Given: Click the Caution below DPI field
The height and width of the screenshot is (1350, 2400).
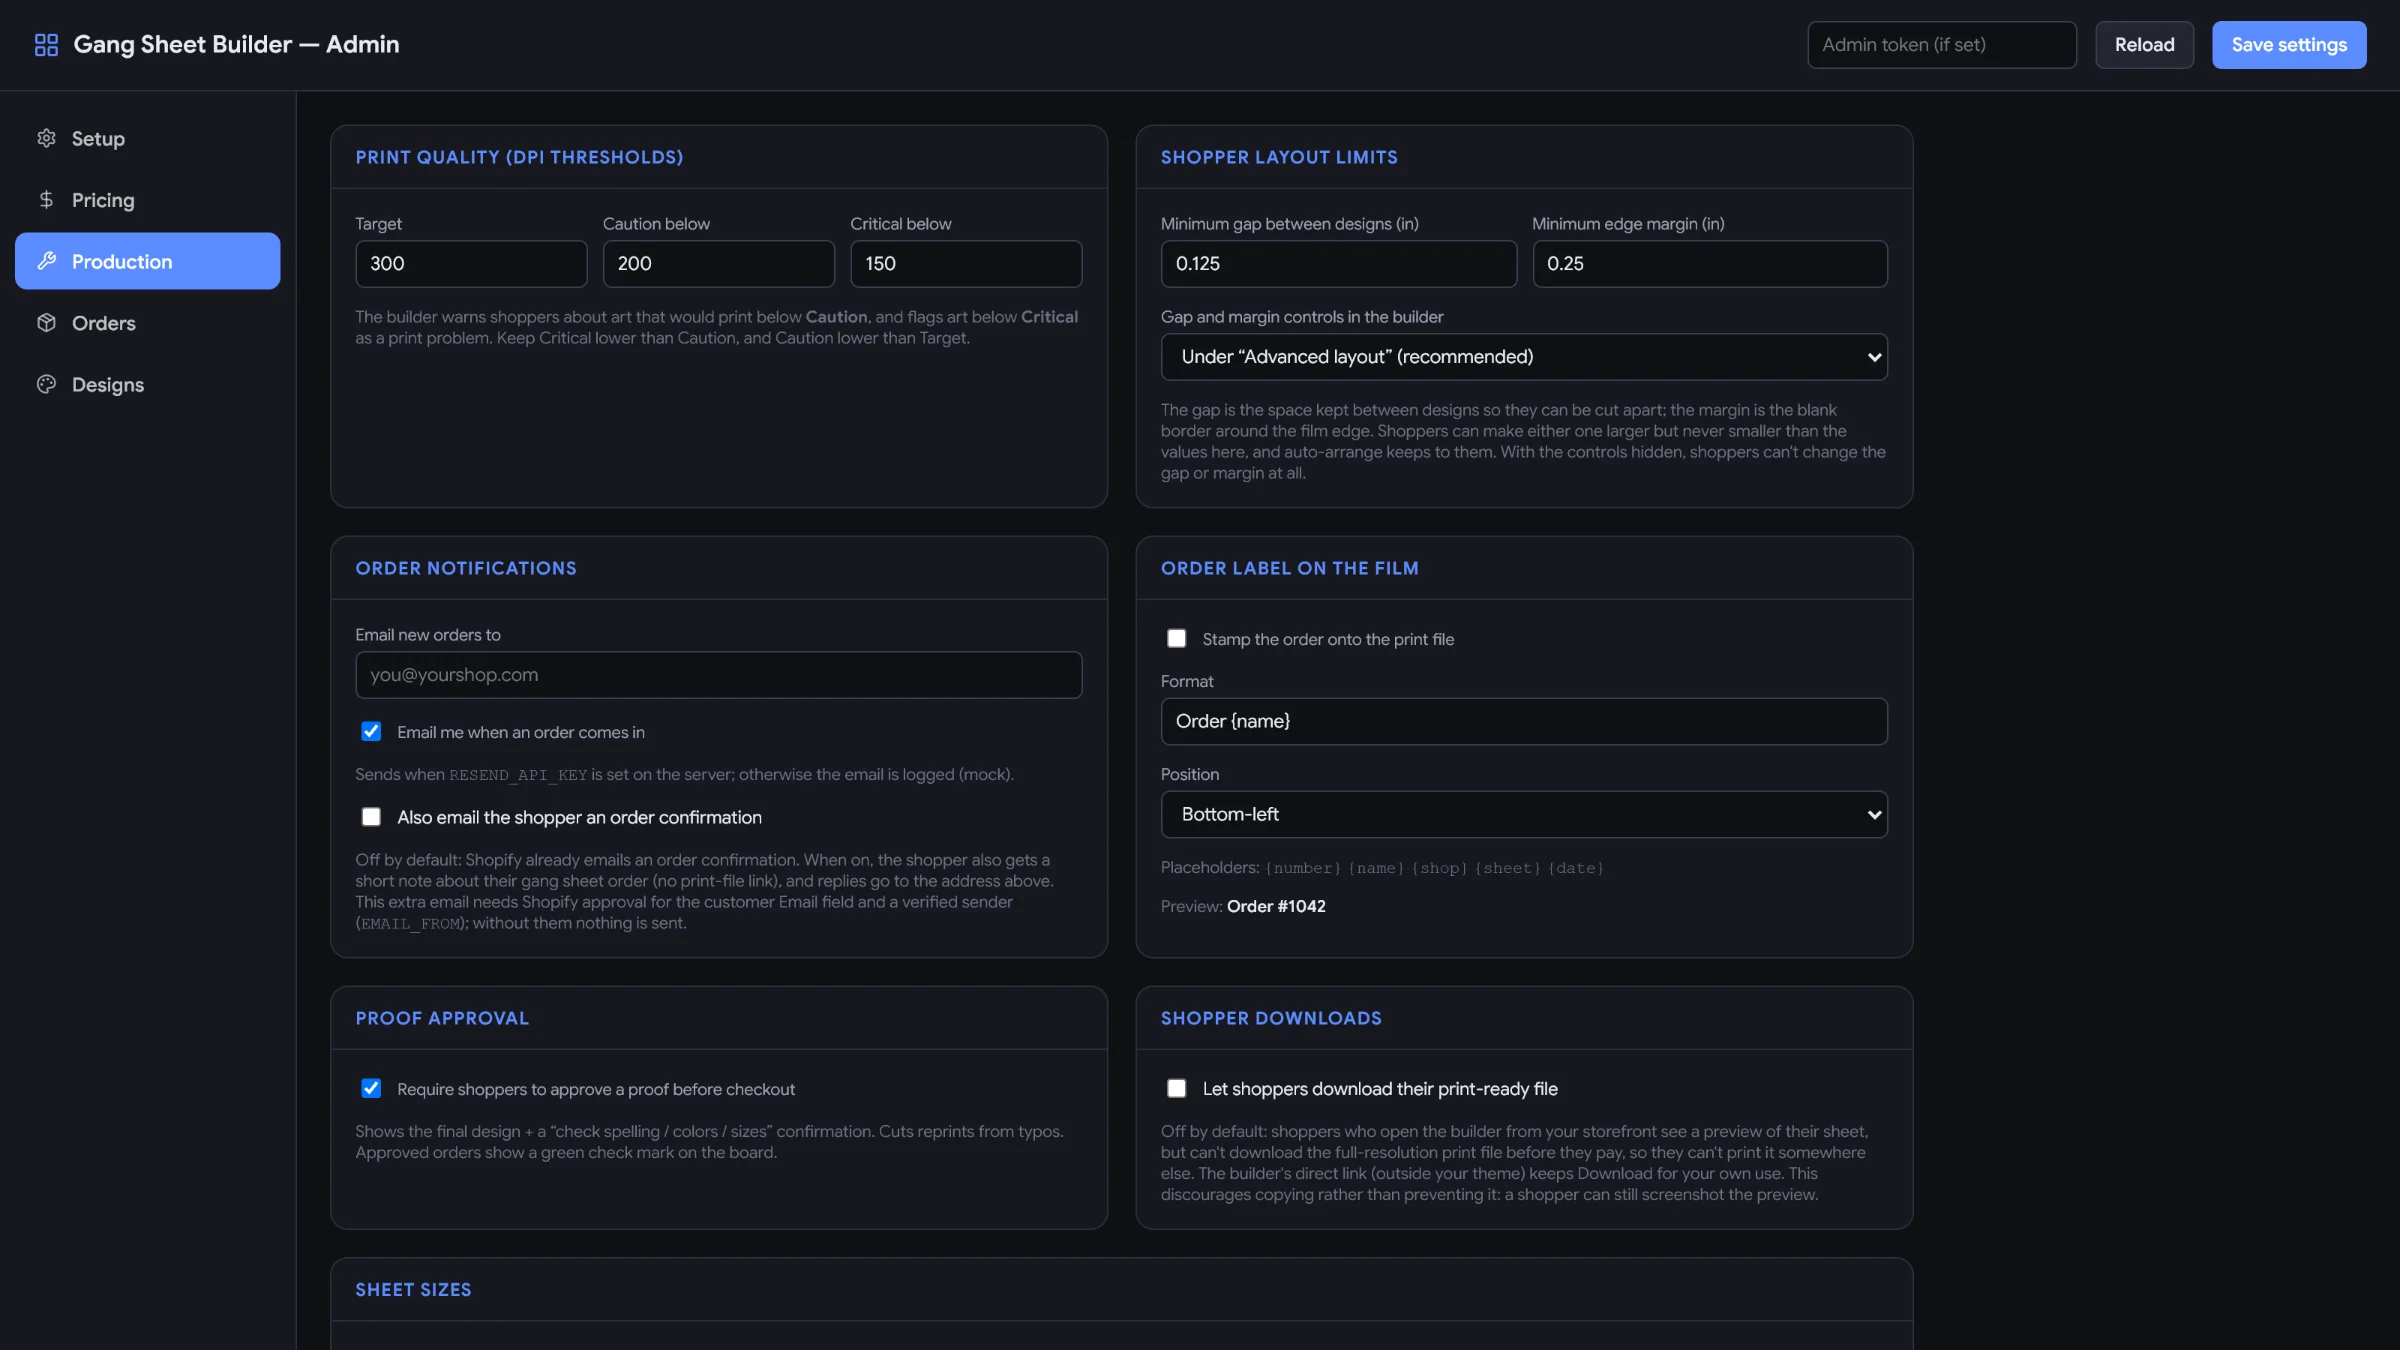Looking at the screenshot, I should tap(718, 264).
